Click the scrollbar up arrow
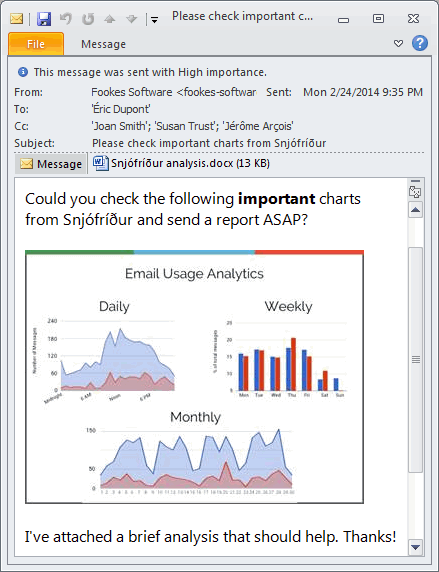This screenshot has height=572, width=439. 415,210
